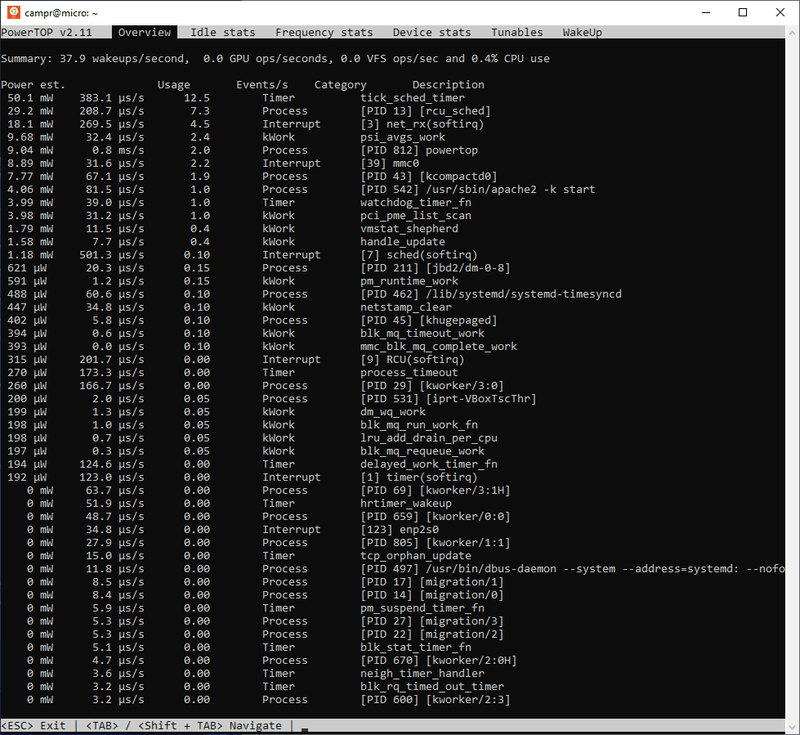Viewport: 800px width, 735px height.
Task: Open the Frequency stats tab
Action: pyautogui.click(x=324, y=32)
